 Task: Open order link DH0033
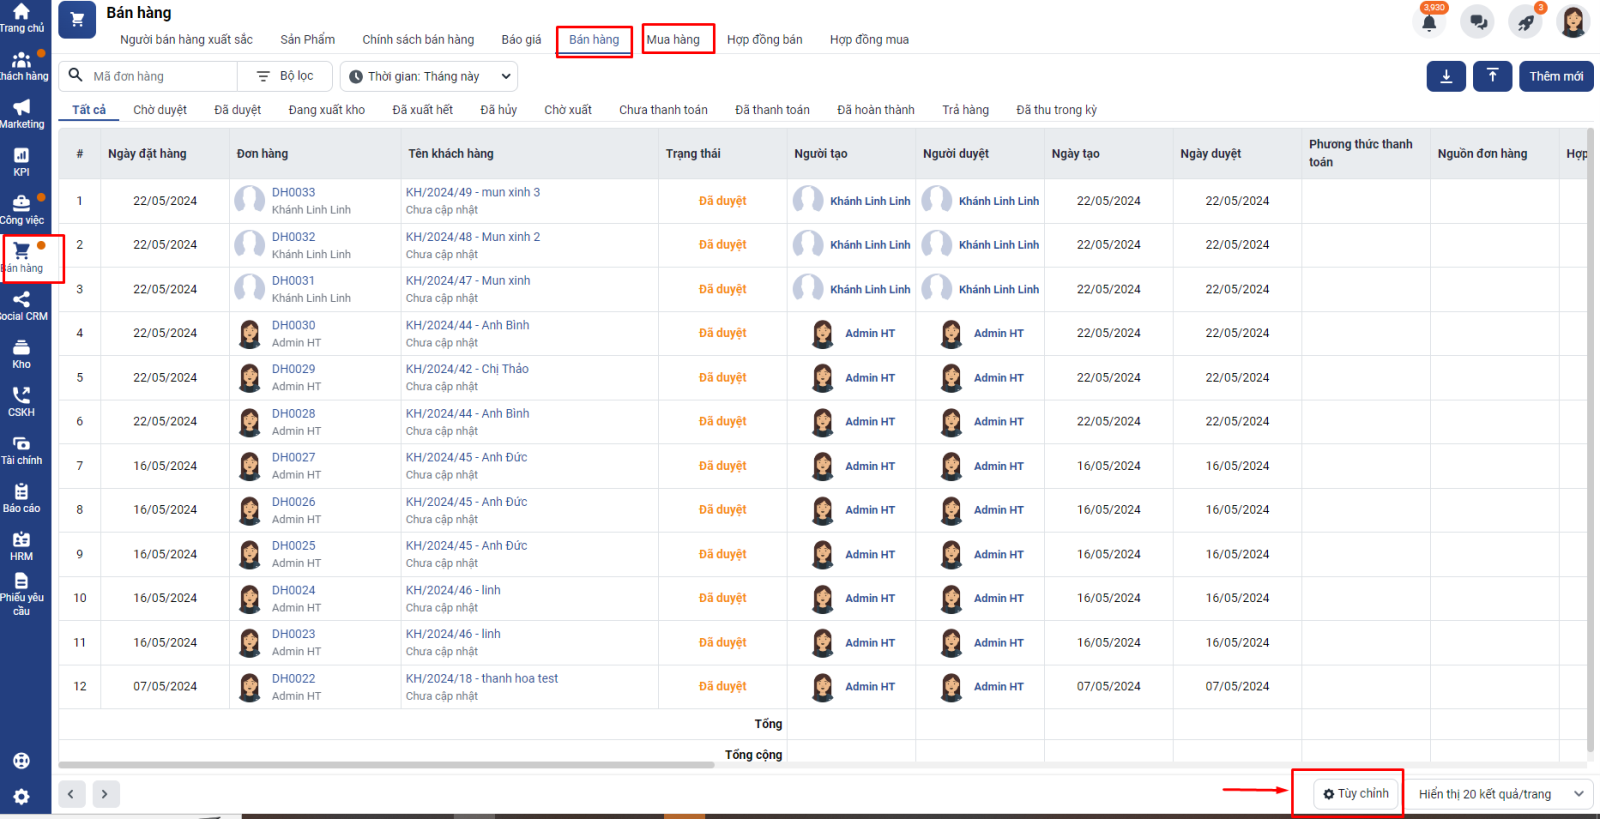click(x=293, y=192)
